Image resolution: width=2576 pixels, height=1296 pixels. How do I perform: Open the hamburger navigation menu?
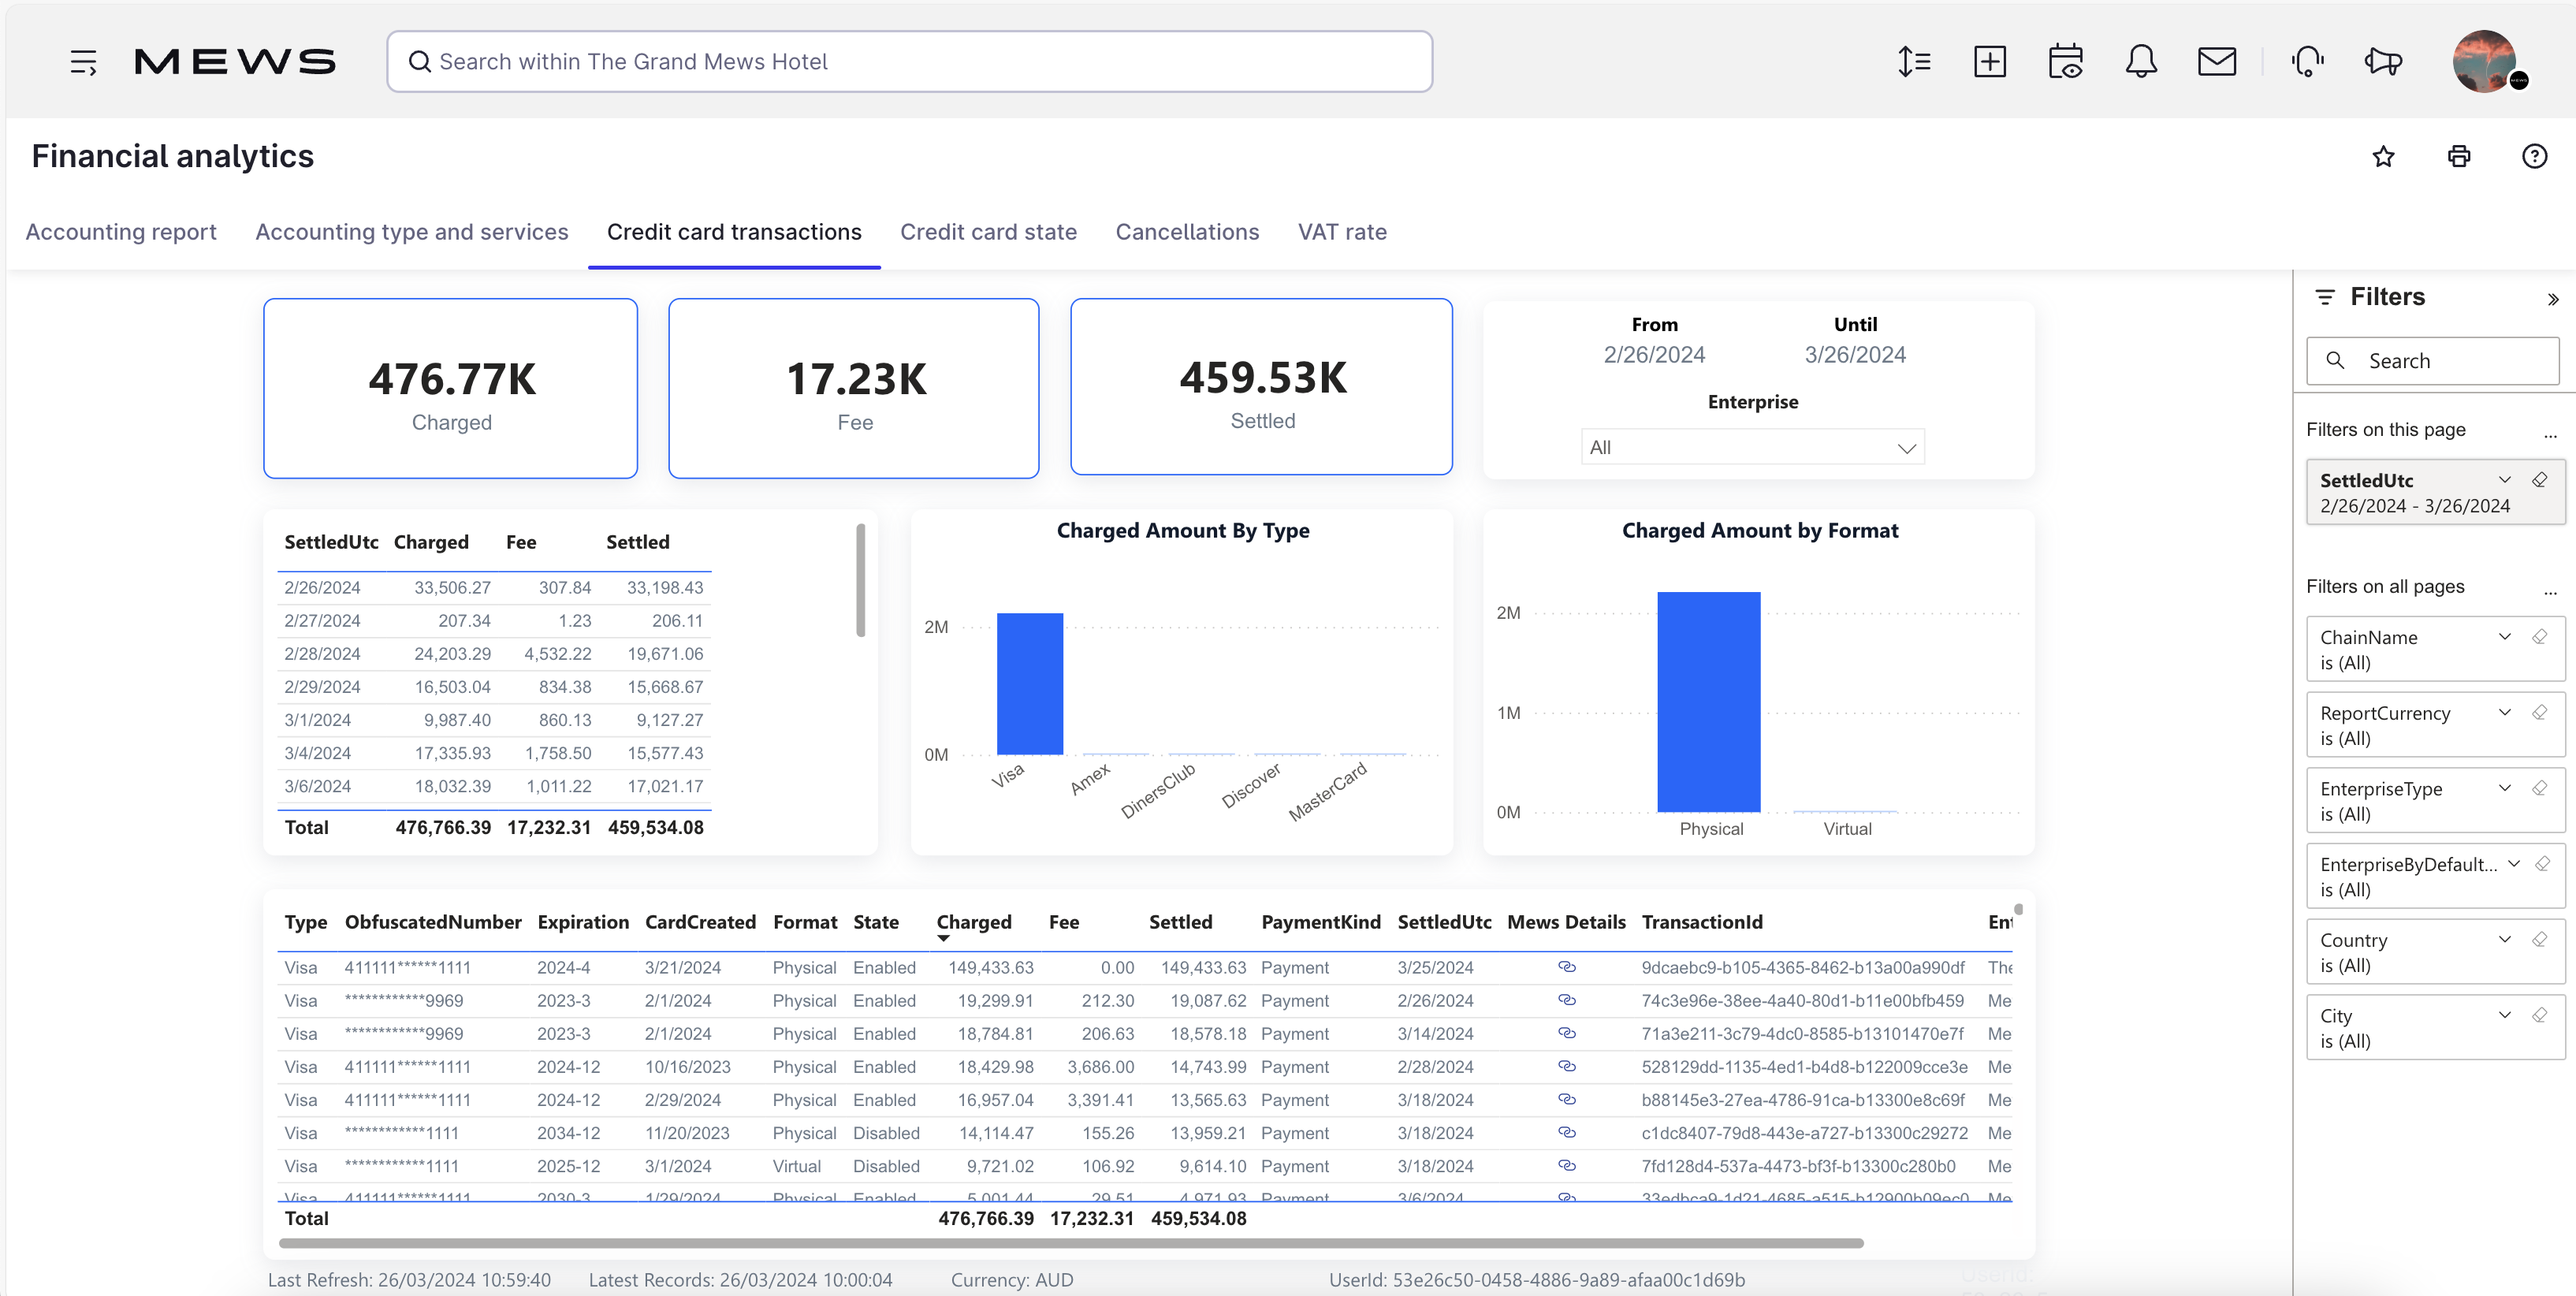pyautogui.click(x=83, y=62)
